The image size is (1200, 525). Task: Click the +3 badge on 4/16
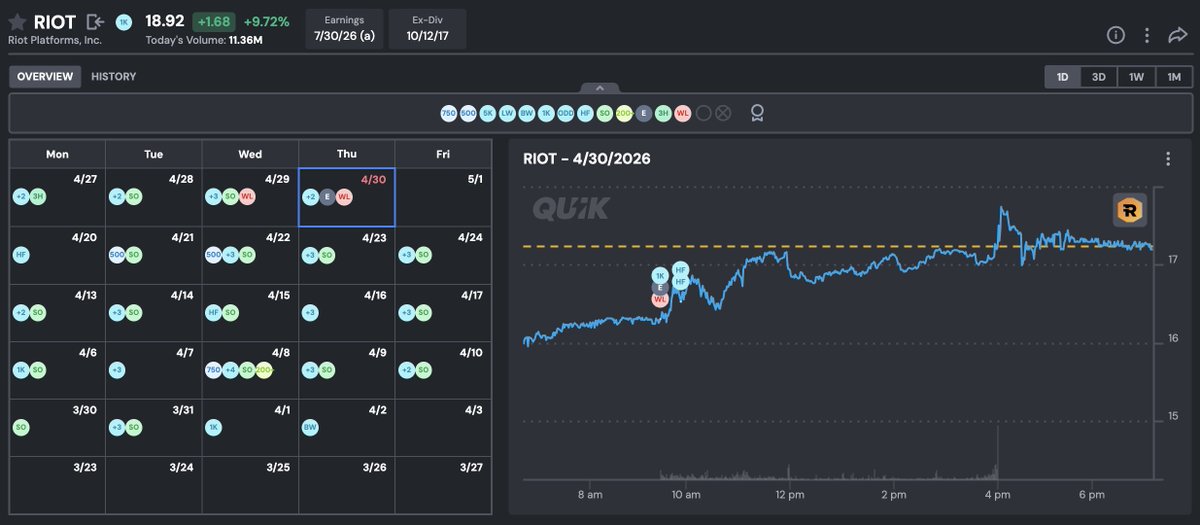(x=311, y=313)
